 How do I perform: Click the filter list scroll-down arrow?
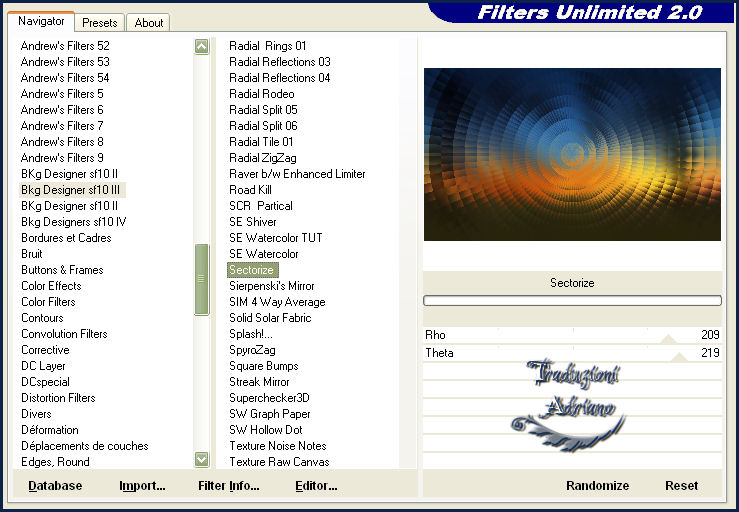coord(202,459)
